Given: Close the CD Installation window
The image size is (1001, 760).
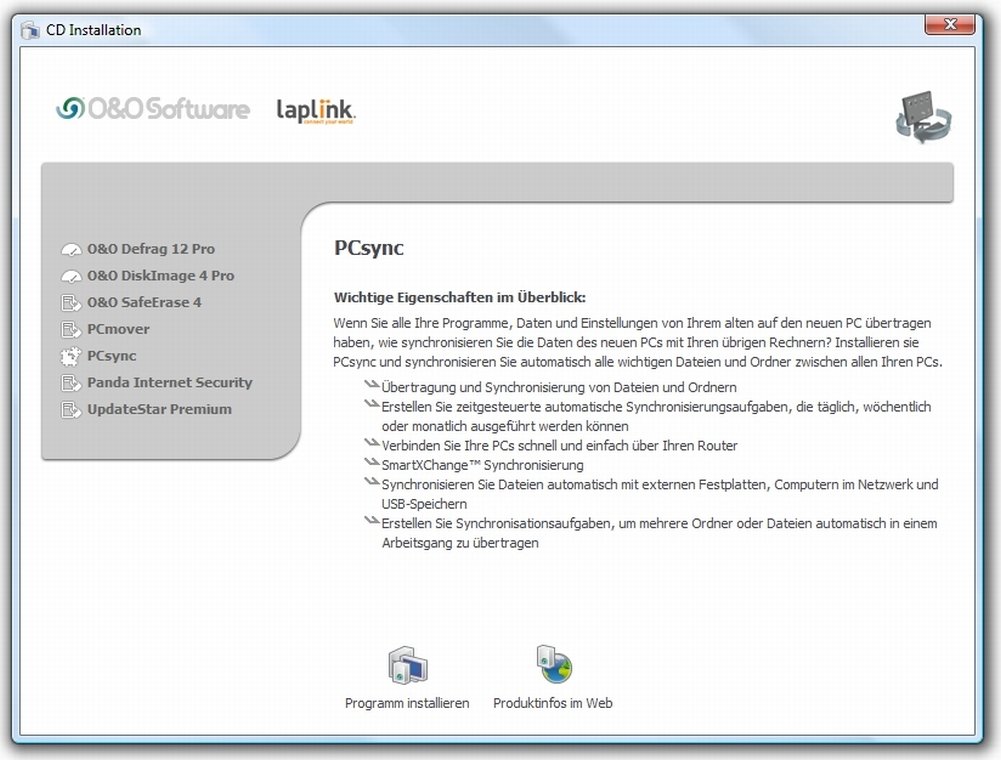Looking at the screenshot, I should coord(949,25).
